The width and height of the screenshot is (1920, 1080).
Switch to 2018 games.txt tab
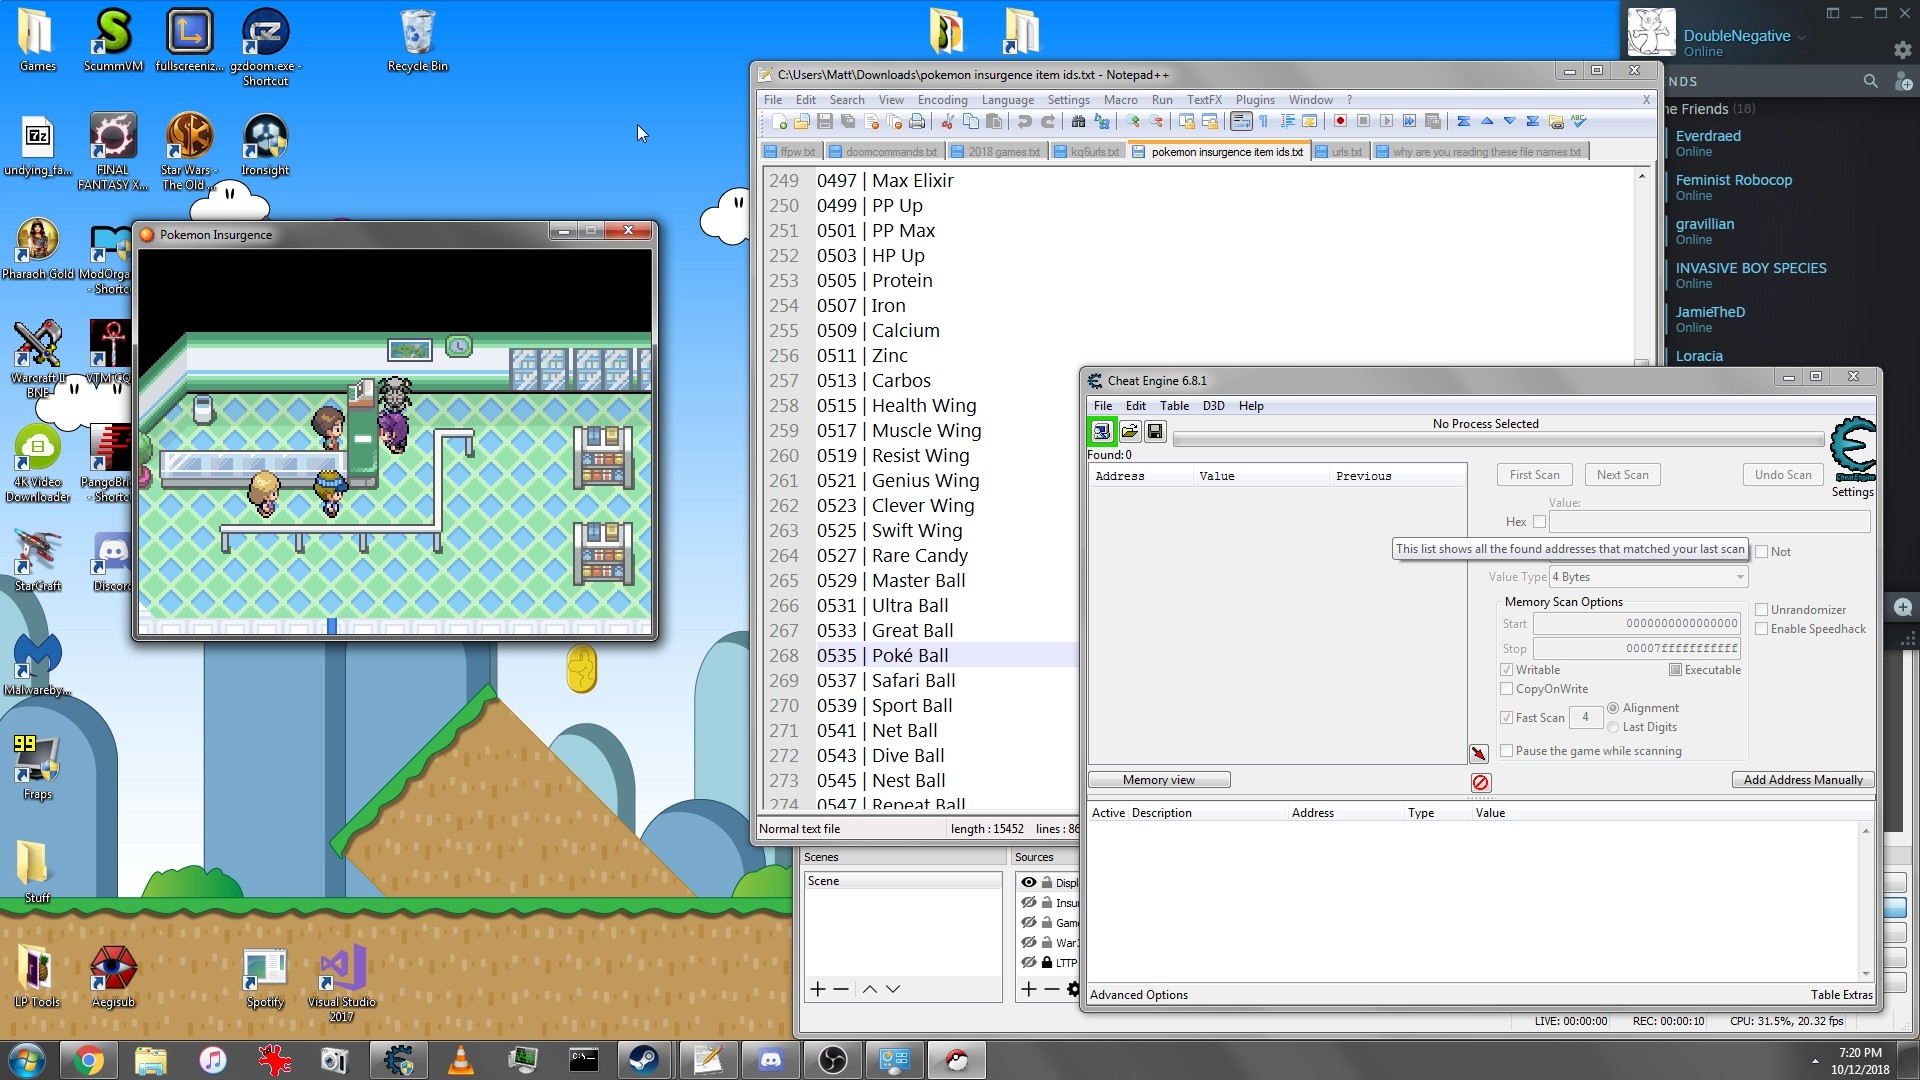[x=995, y=152]
